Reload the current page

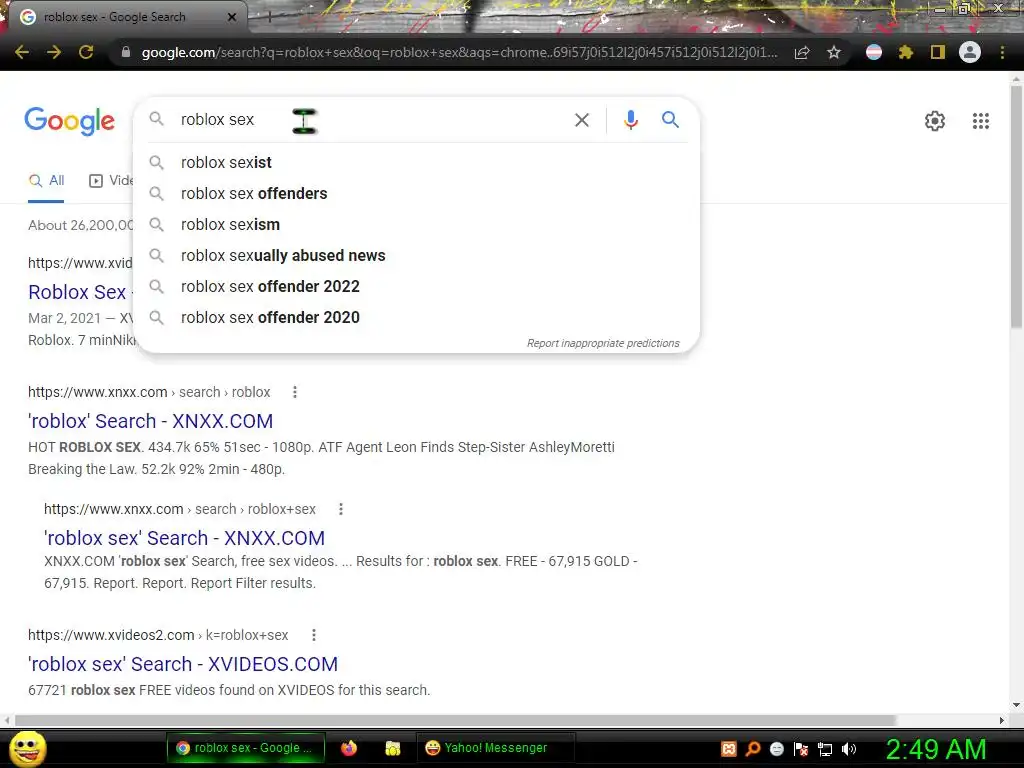tap(86, 52)
